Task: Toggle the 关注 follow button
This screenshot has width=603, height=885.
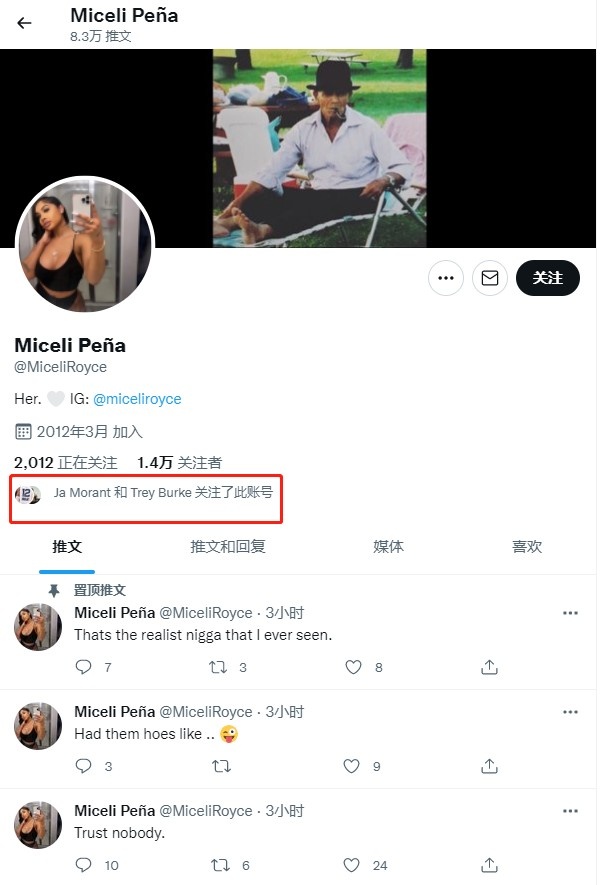Action: (x=547, y=278)
